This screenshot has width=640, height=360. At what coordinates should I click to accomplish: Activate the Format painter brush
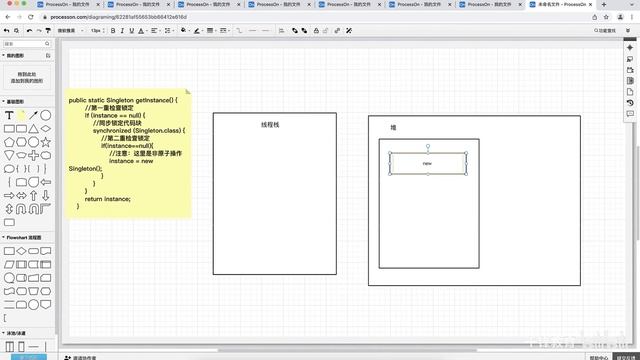pyautogui.click(x=48, y=31)
